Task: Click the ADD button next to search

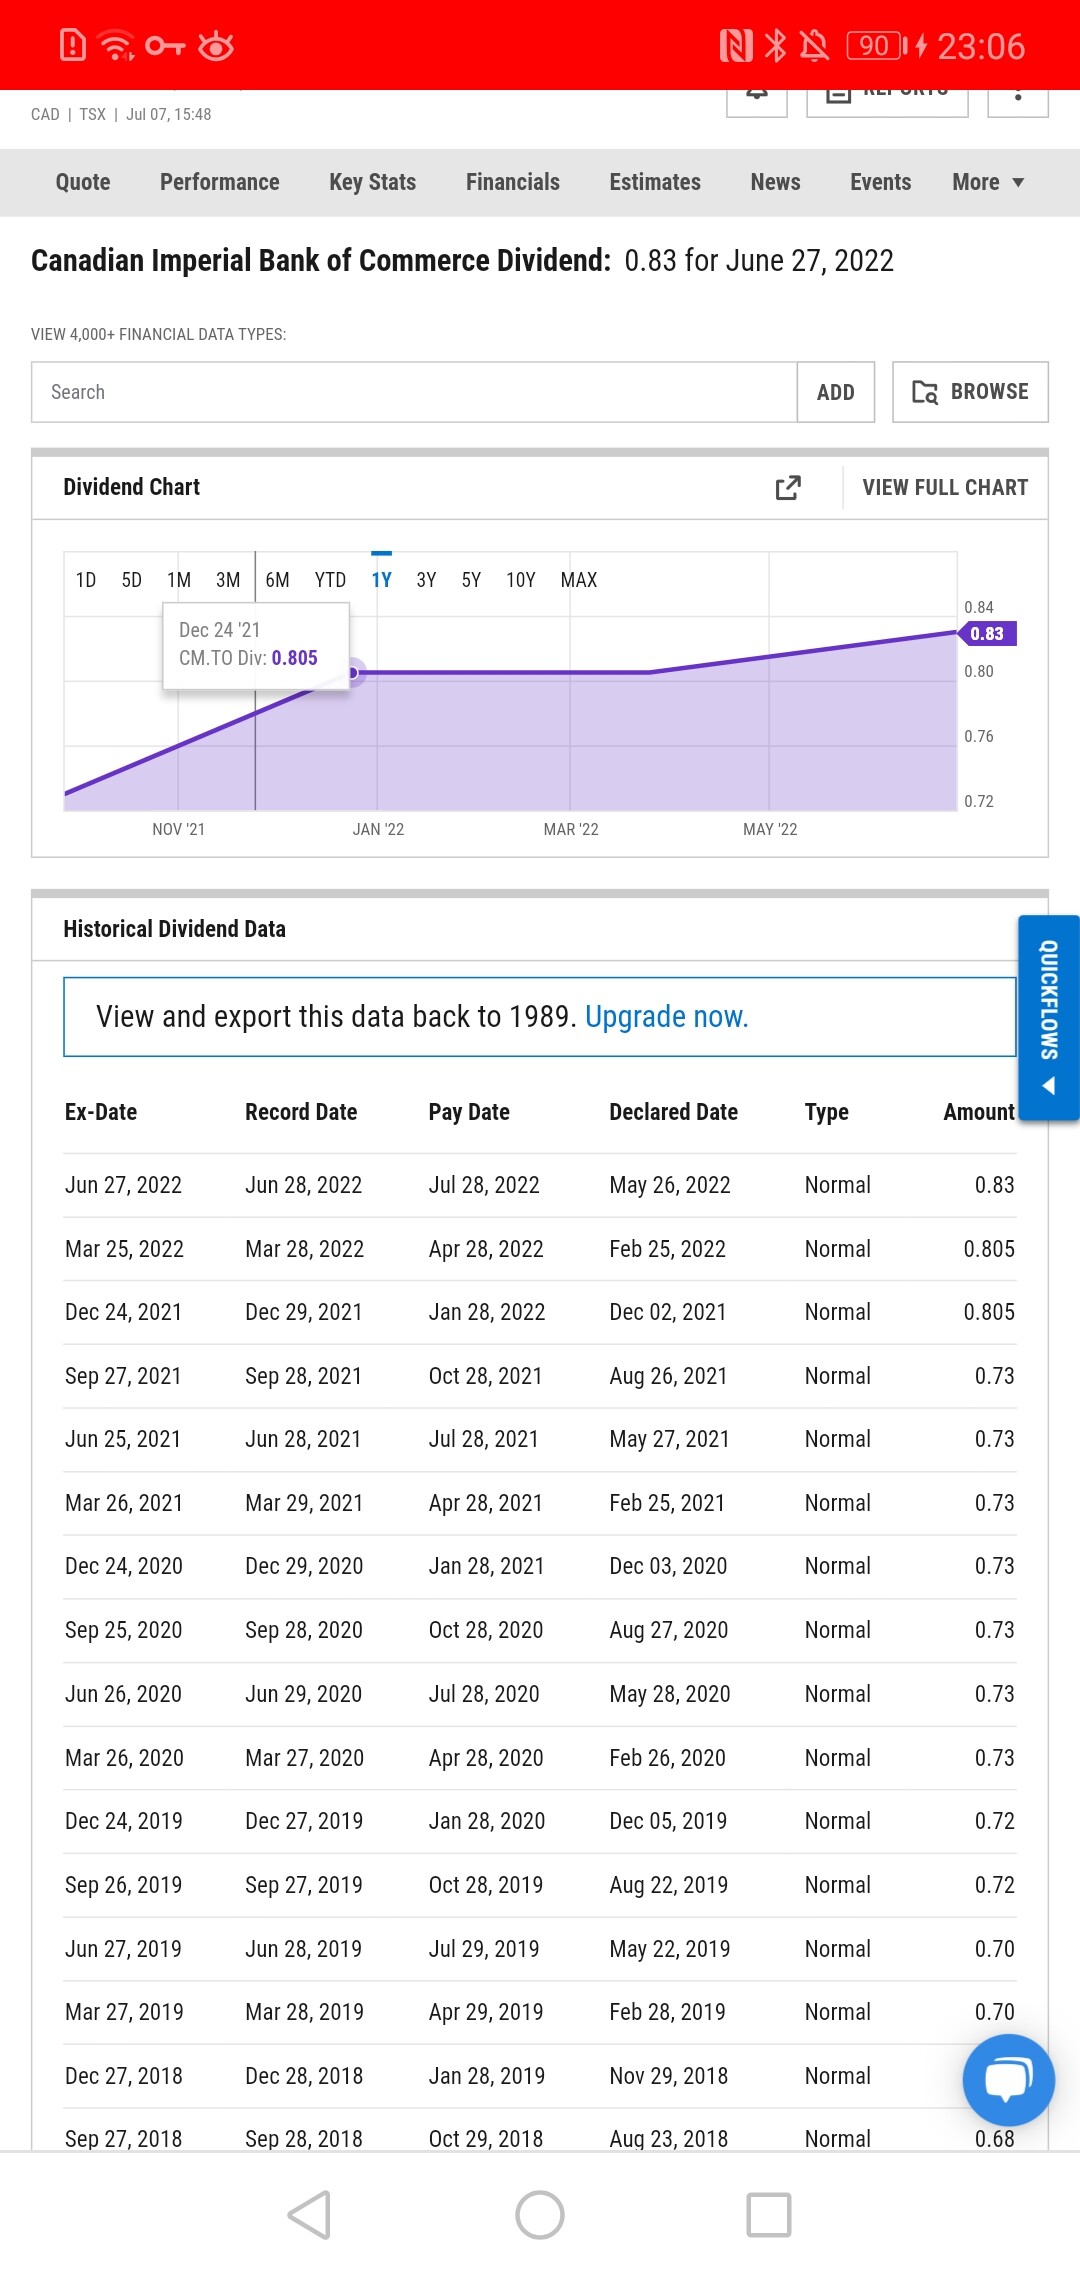Action: (x=836, y=392)
